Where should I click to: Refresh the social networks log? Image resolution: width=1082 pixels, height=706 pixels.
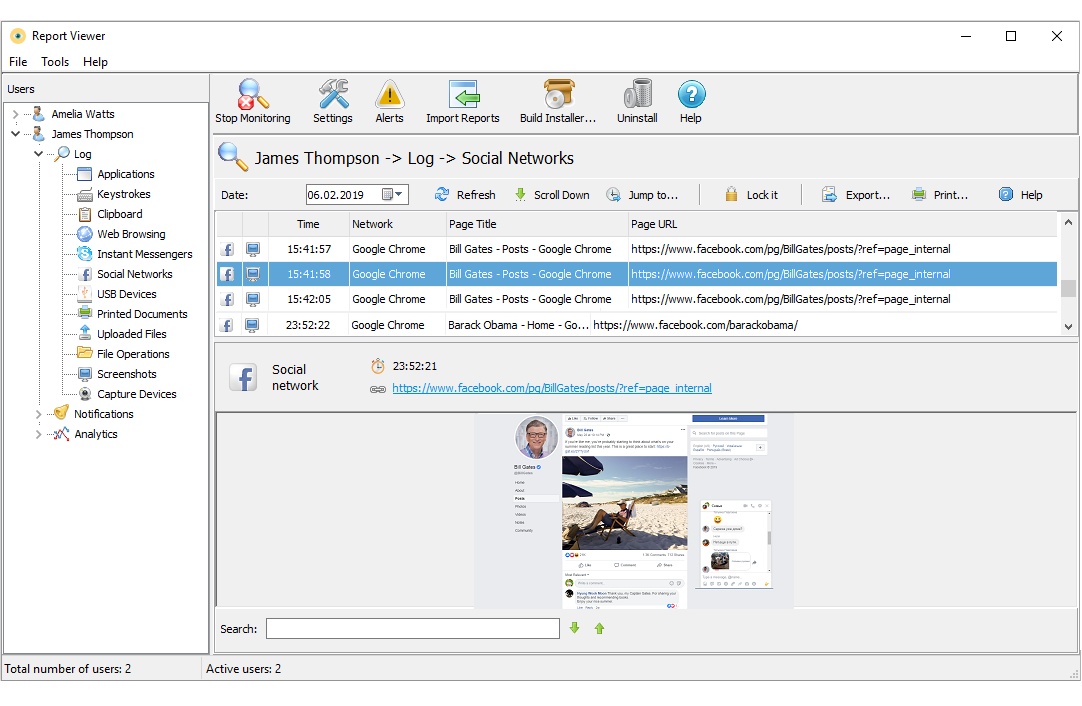(465, 195)
